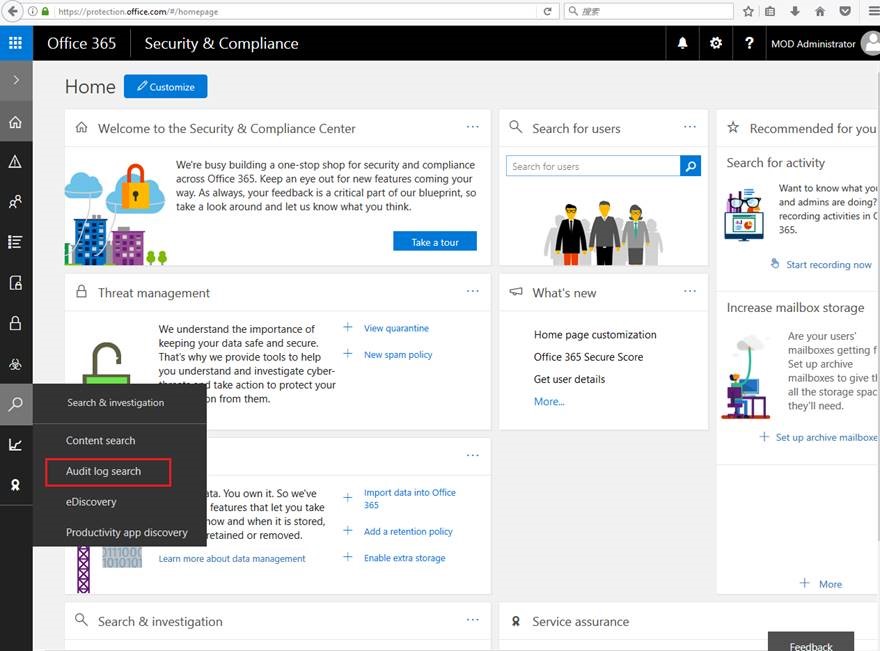Image resolution: width=880 pixels, height=651 pixels.
Task: Click Enable extra storage link
Action: pos(405,558)
